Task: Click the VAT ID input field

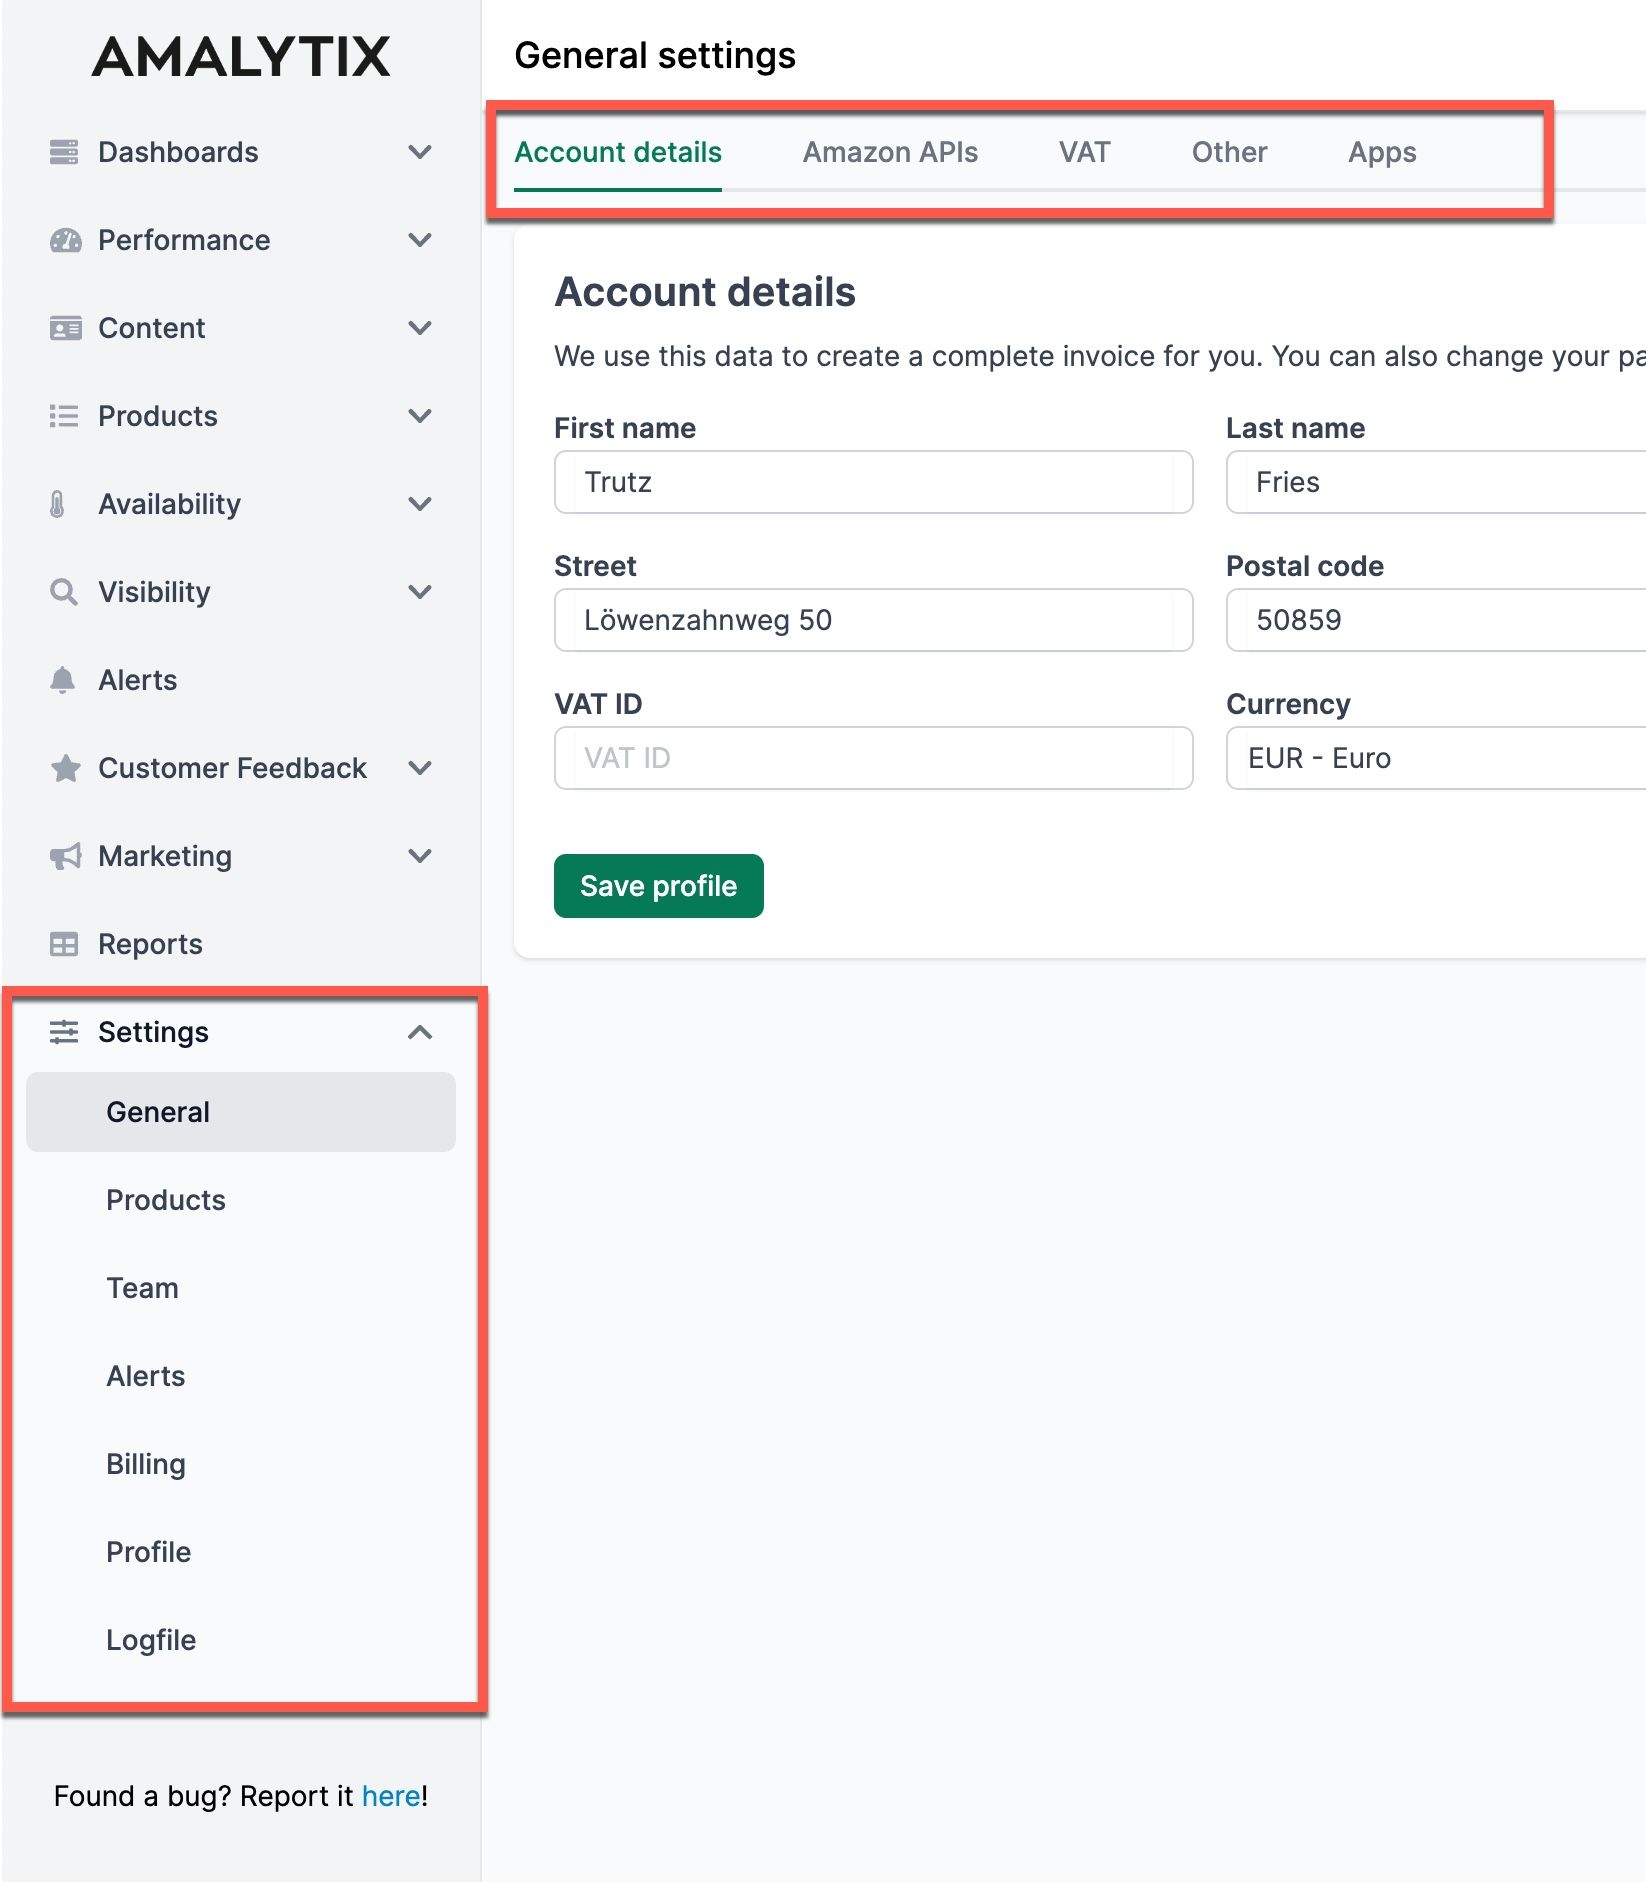Action: pyautogui.click(x=874, y=758)
